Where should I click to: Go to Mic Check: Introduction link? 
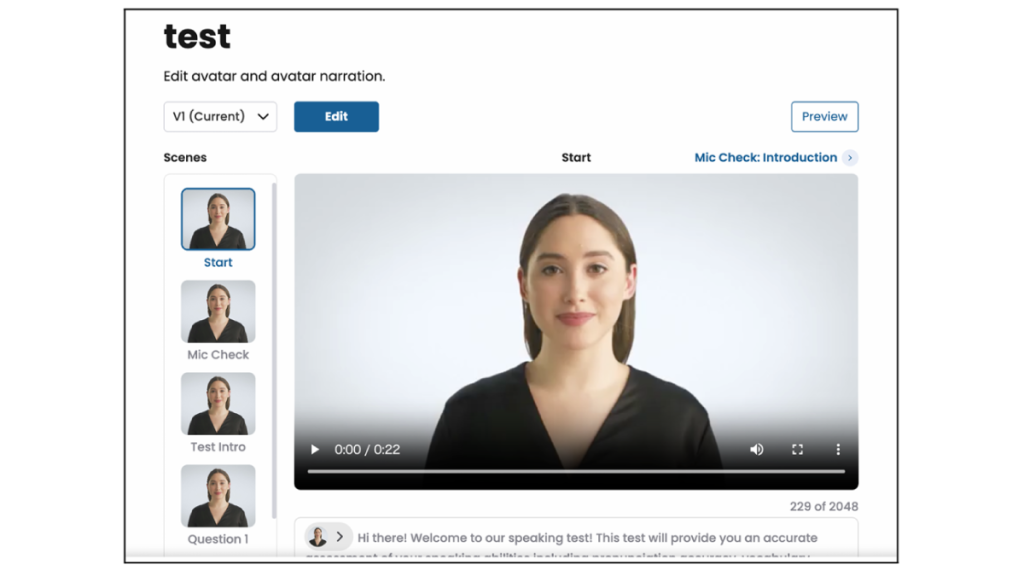coord(765,158)
